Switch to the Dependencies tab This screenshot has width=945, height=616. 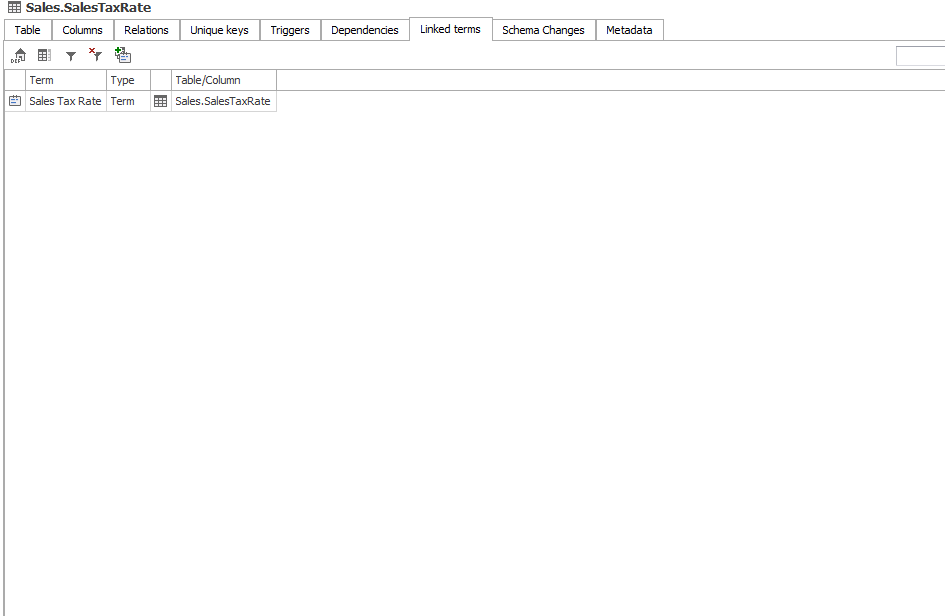pos(365,30)
